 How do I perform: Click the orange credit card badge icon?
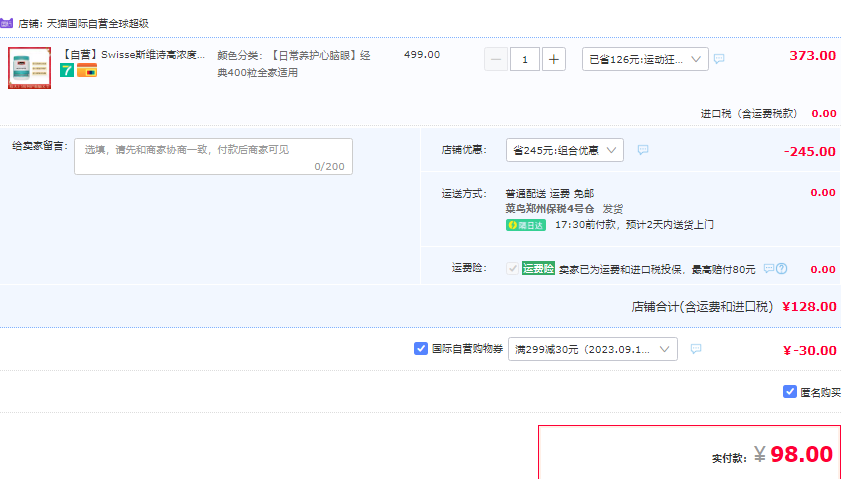(x=87, y=70)
